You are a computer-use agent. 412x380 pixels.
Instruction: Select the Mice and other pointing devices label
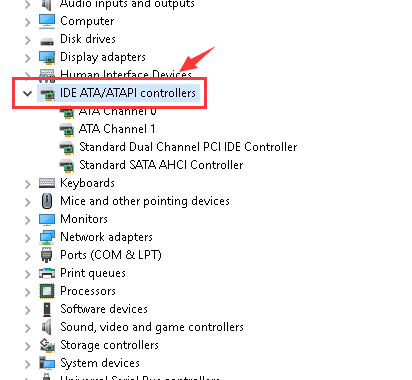point(145,201)
